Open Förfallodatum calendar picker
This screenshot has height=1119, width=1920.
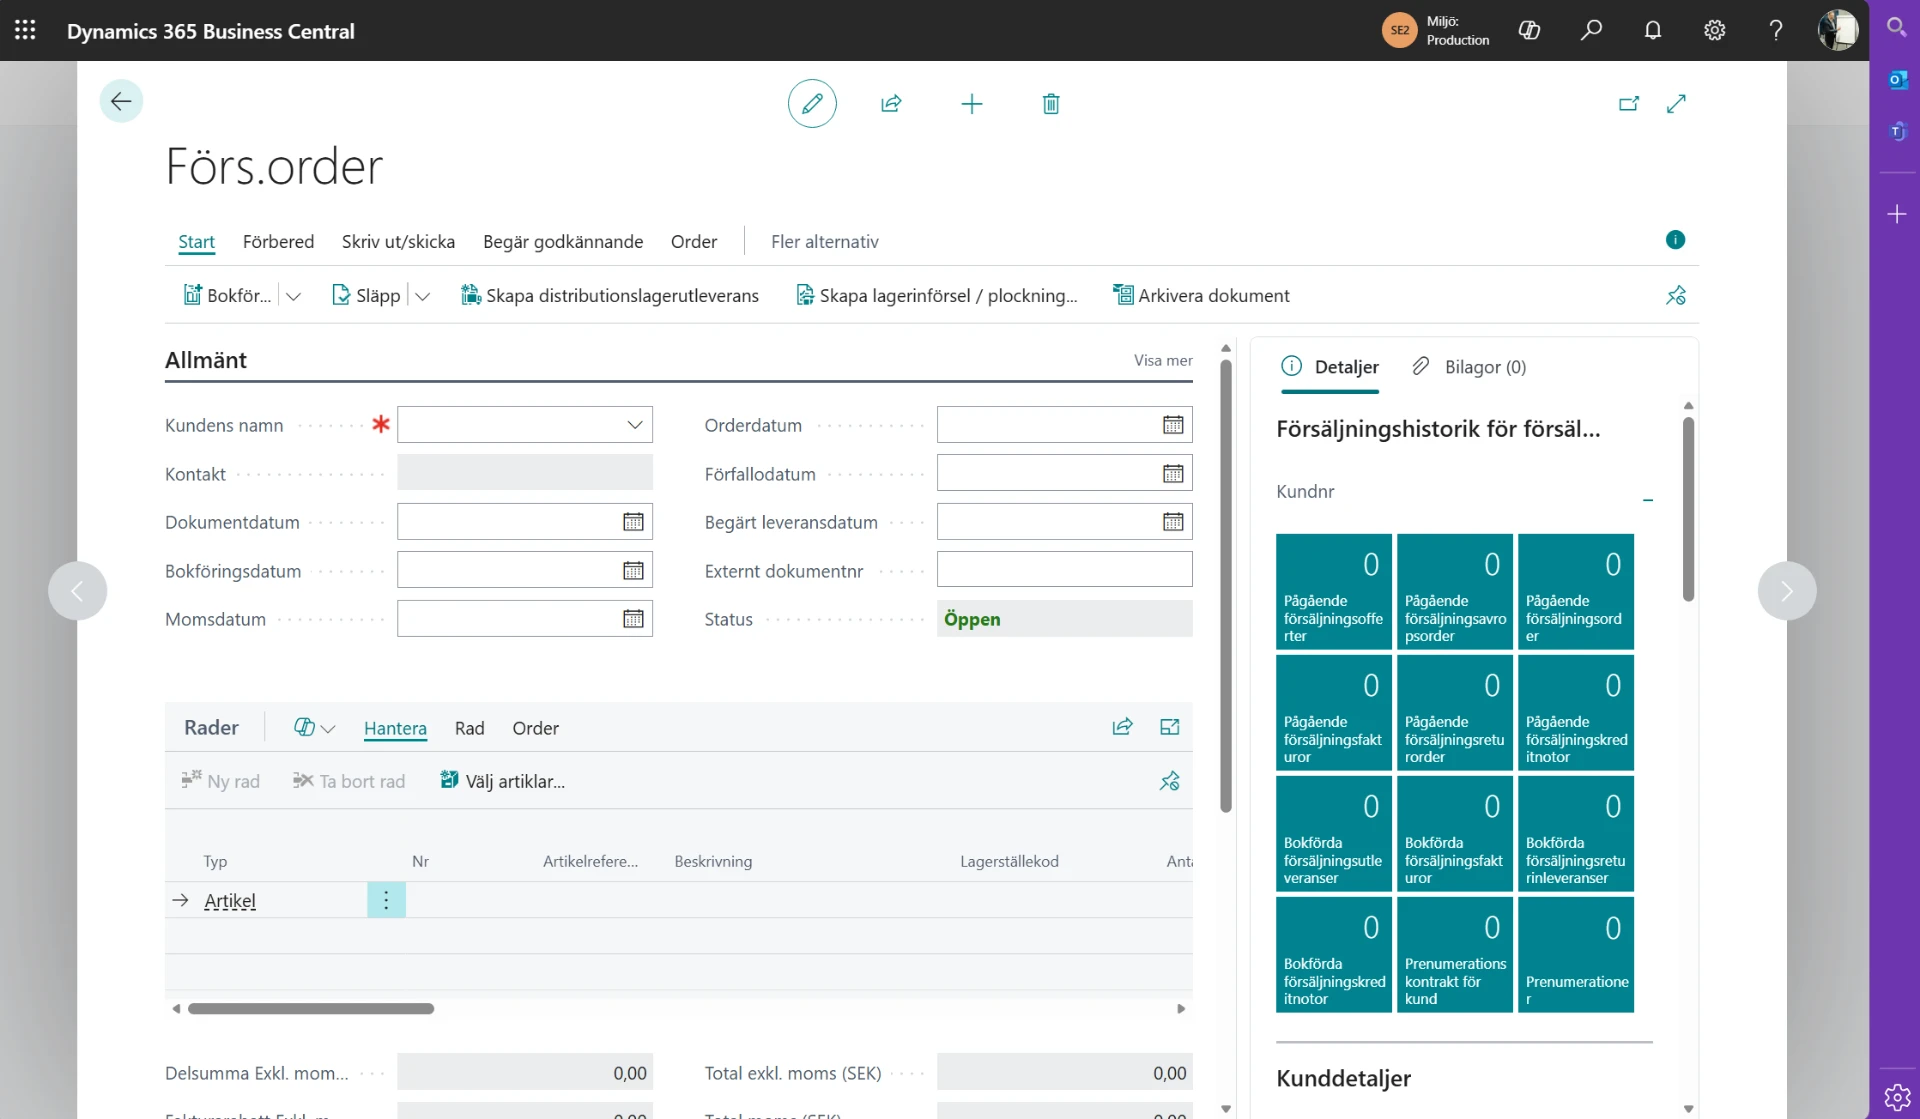(1173, 474)
